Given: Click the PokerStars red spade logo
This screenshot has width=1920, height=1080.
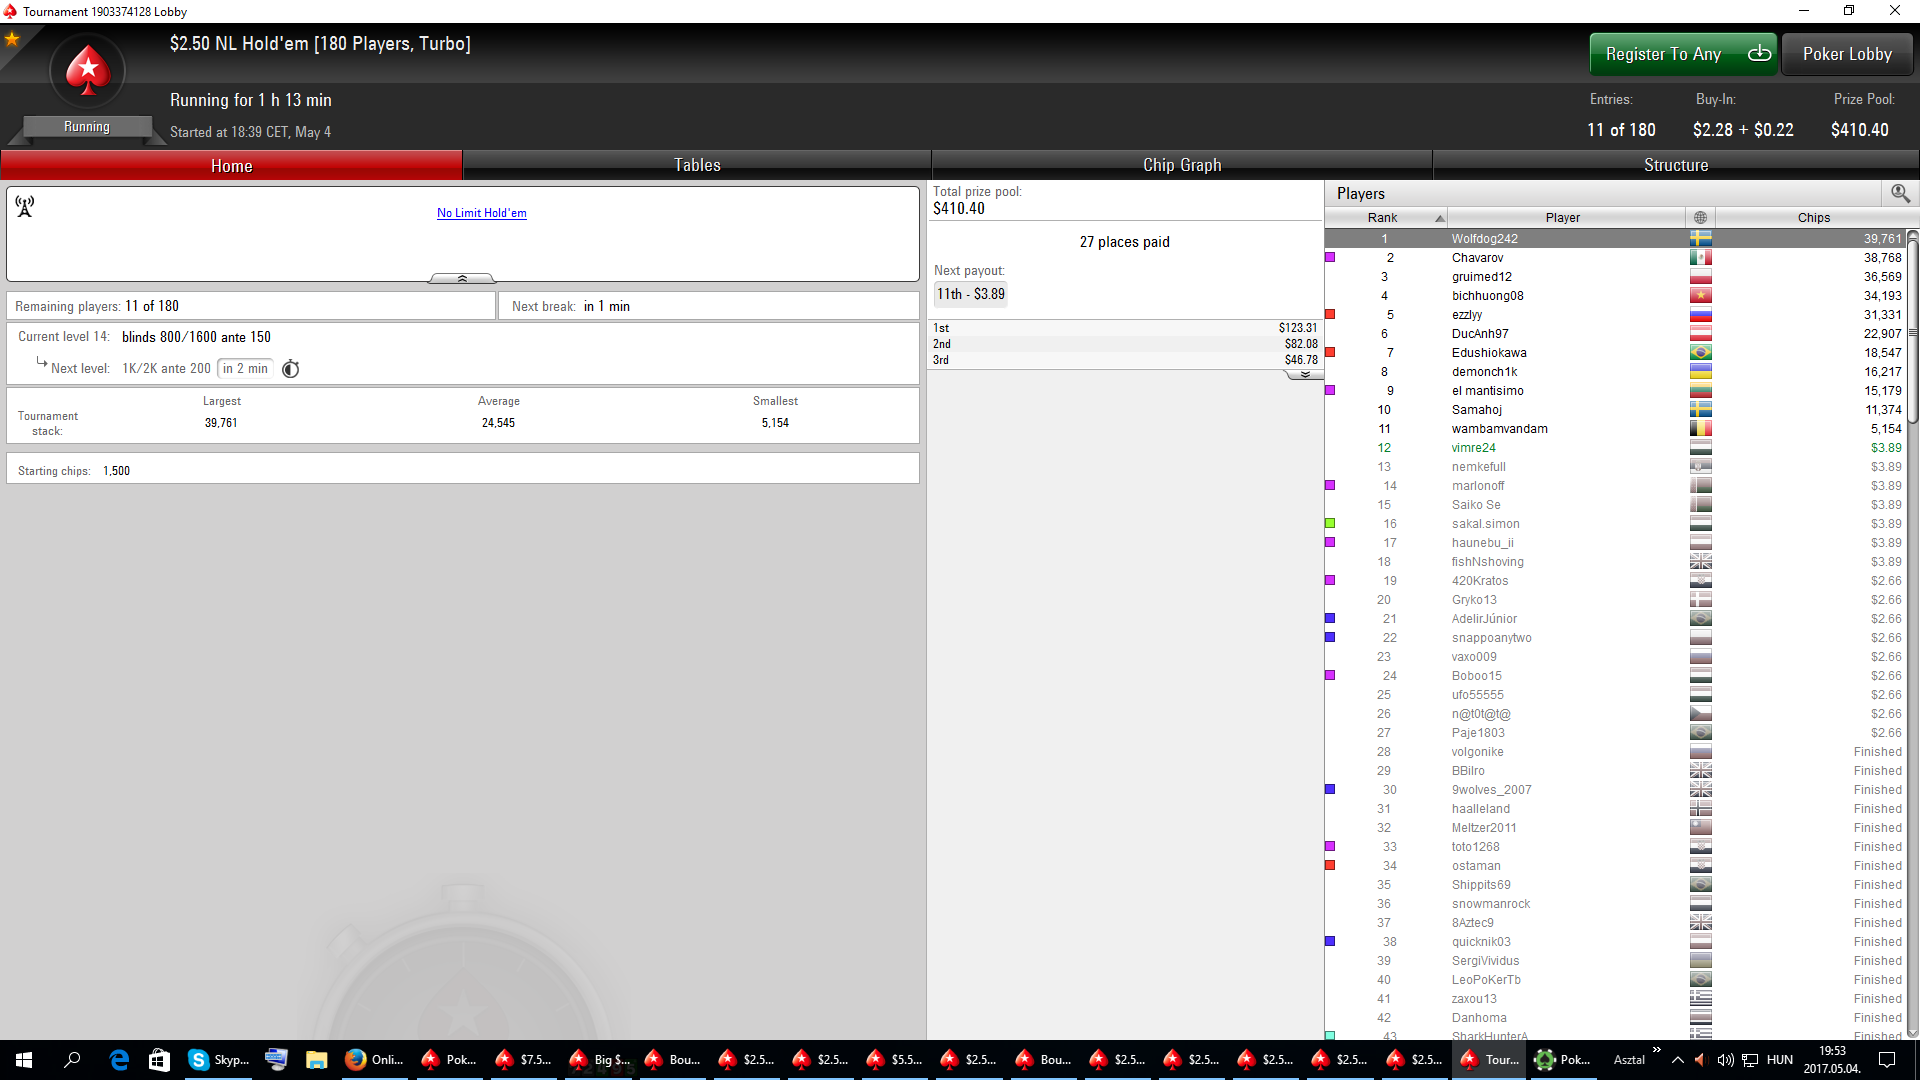Looking at the screenshot, I should click(x=88, y=71).
